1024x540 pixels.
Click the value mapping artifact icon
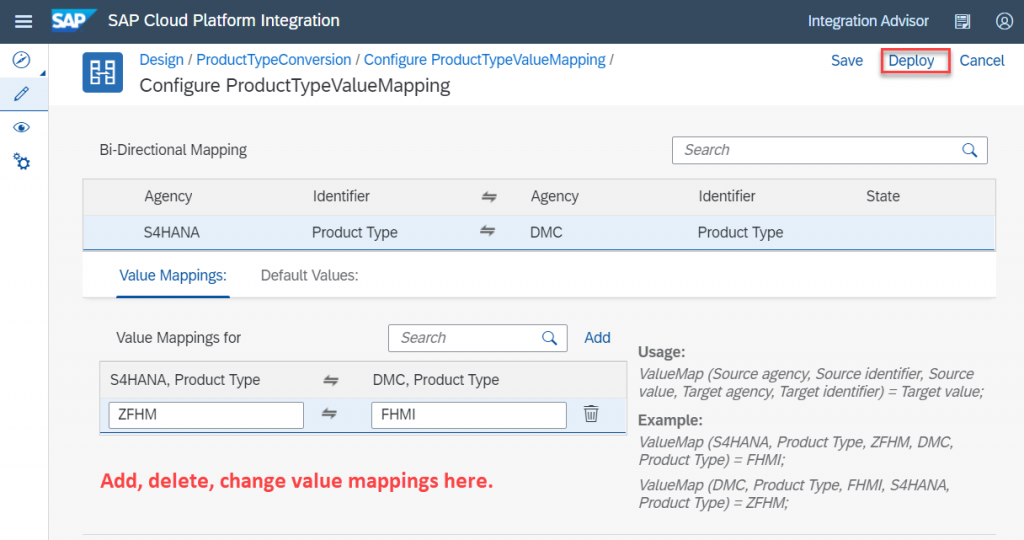pyautogui.click(x=103, y=72)
